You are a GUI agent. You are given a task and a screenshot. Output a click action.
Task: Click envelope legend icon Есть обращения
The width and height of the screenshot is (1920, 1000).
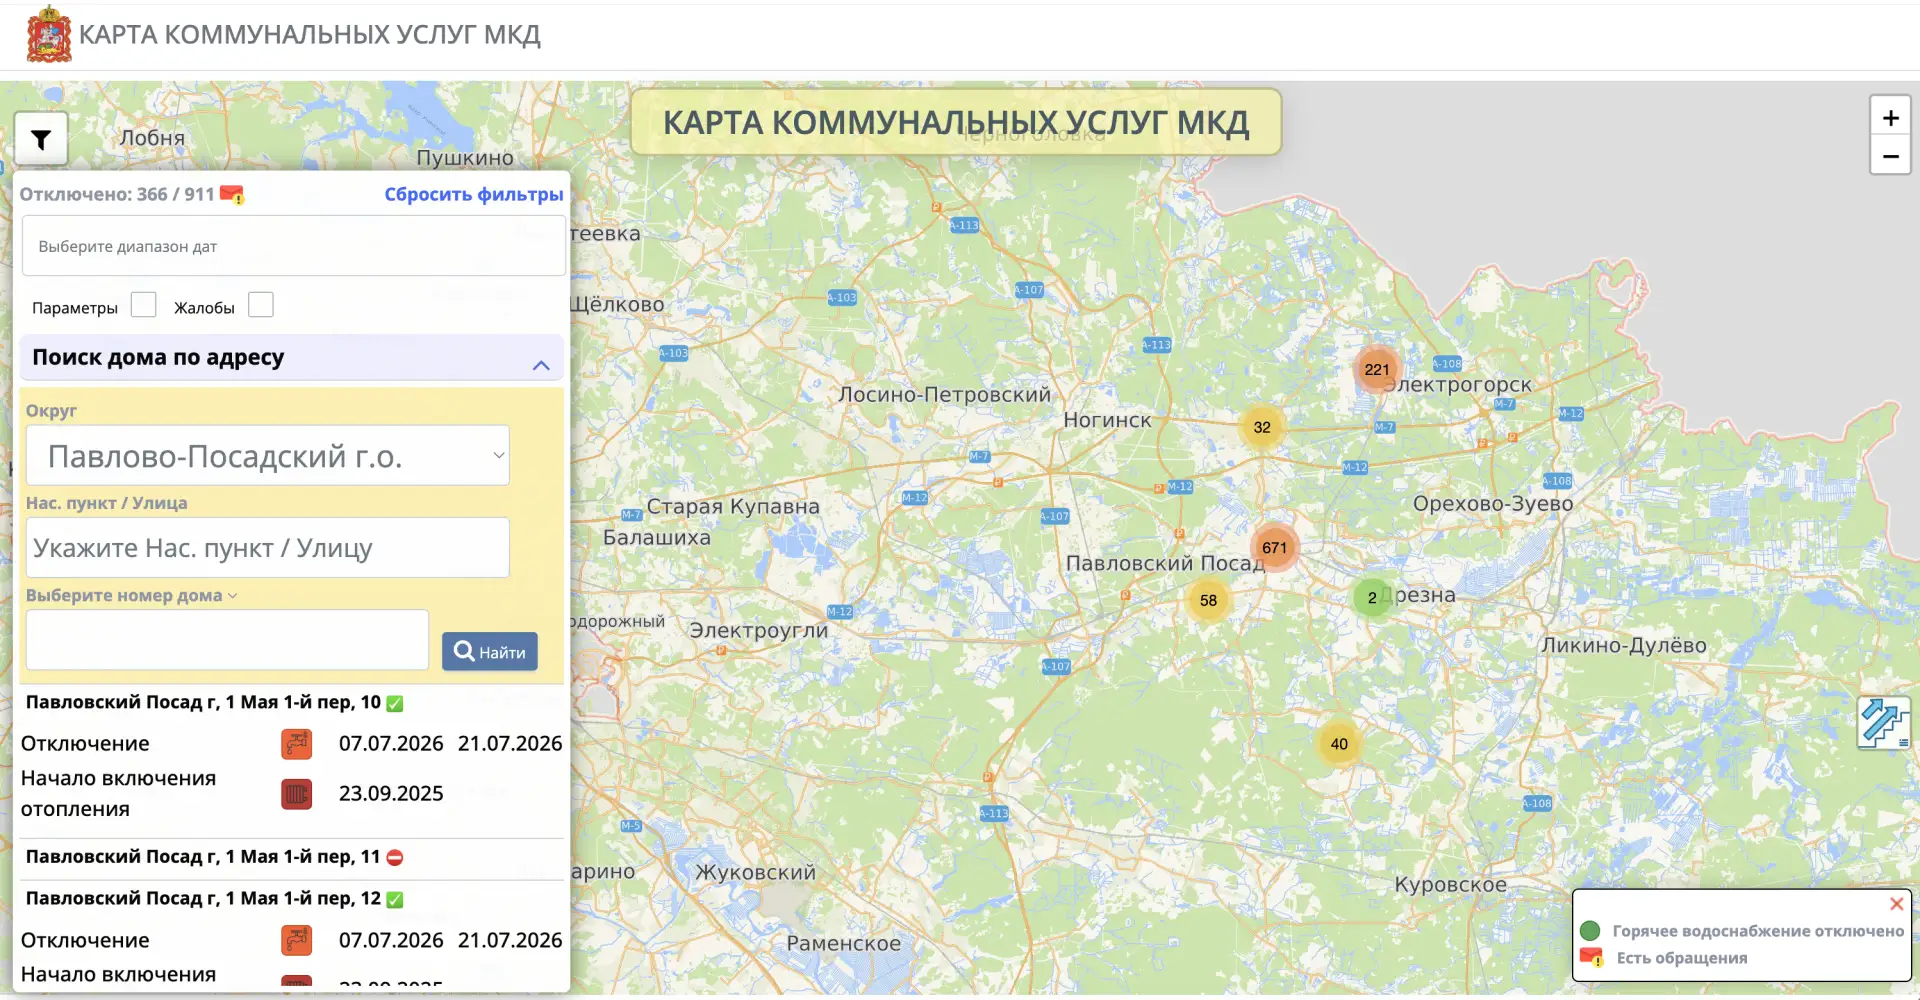click(x=1591, y=958)
